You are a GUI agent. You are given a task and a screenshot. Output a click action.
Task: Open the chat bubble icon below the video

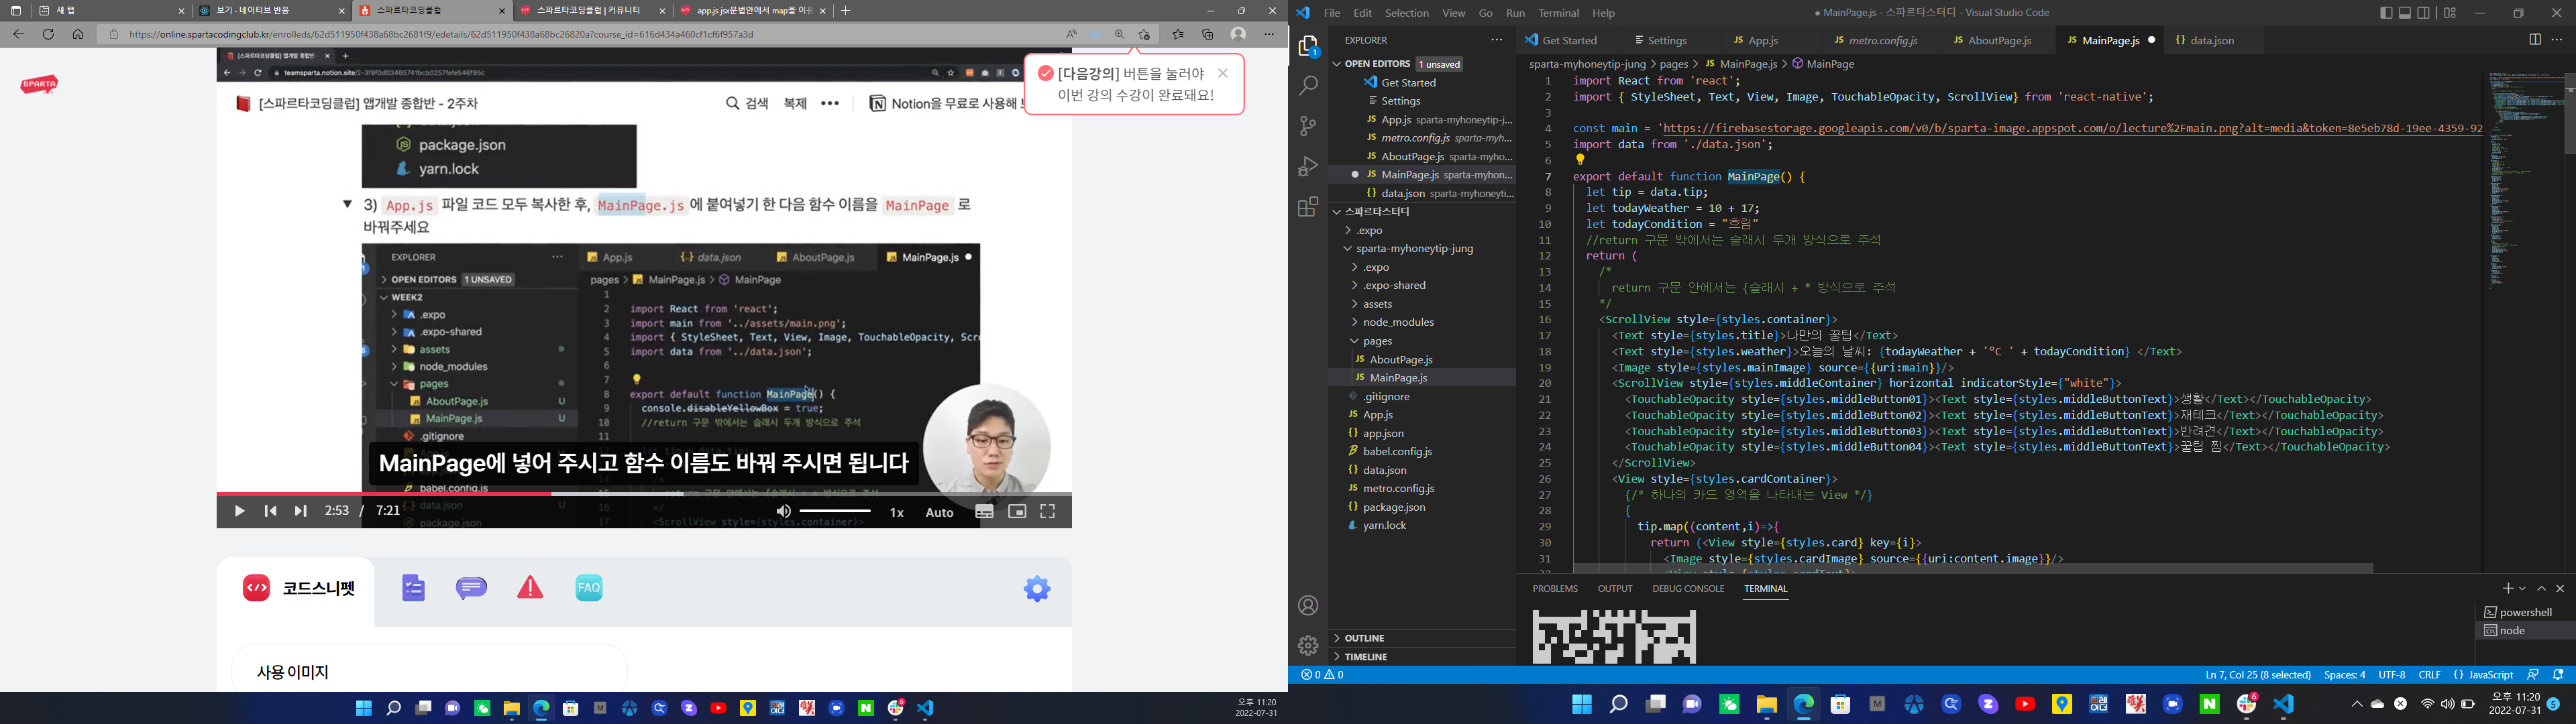[x=472, y=588]
